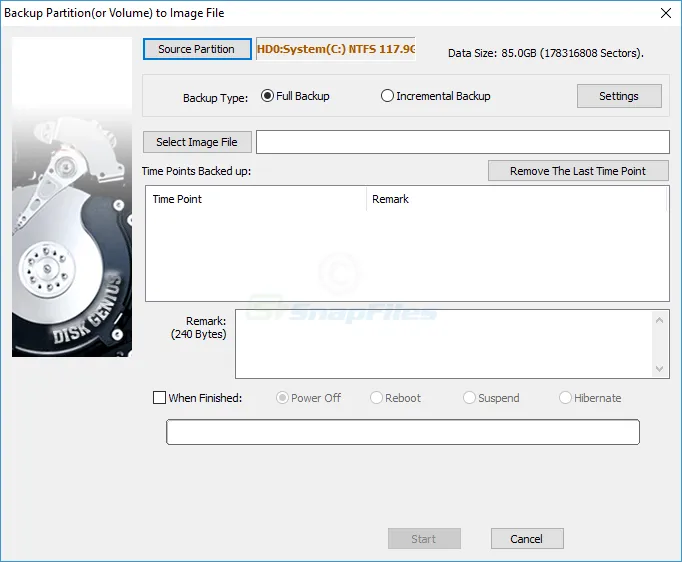Screen dimensions: 682x562
Task: Focus the image file path field
Action: point(462,142)
